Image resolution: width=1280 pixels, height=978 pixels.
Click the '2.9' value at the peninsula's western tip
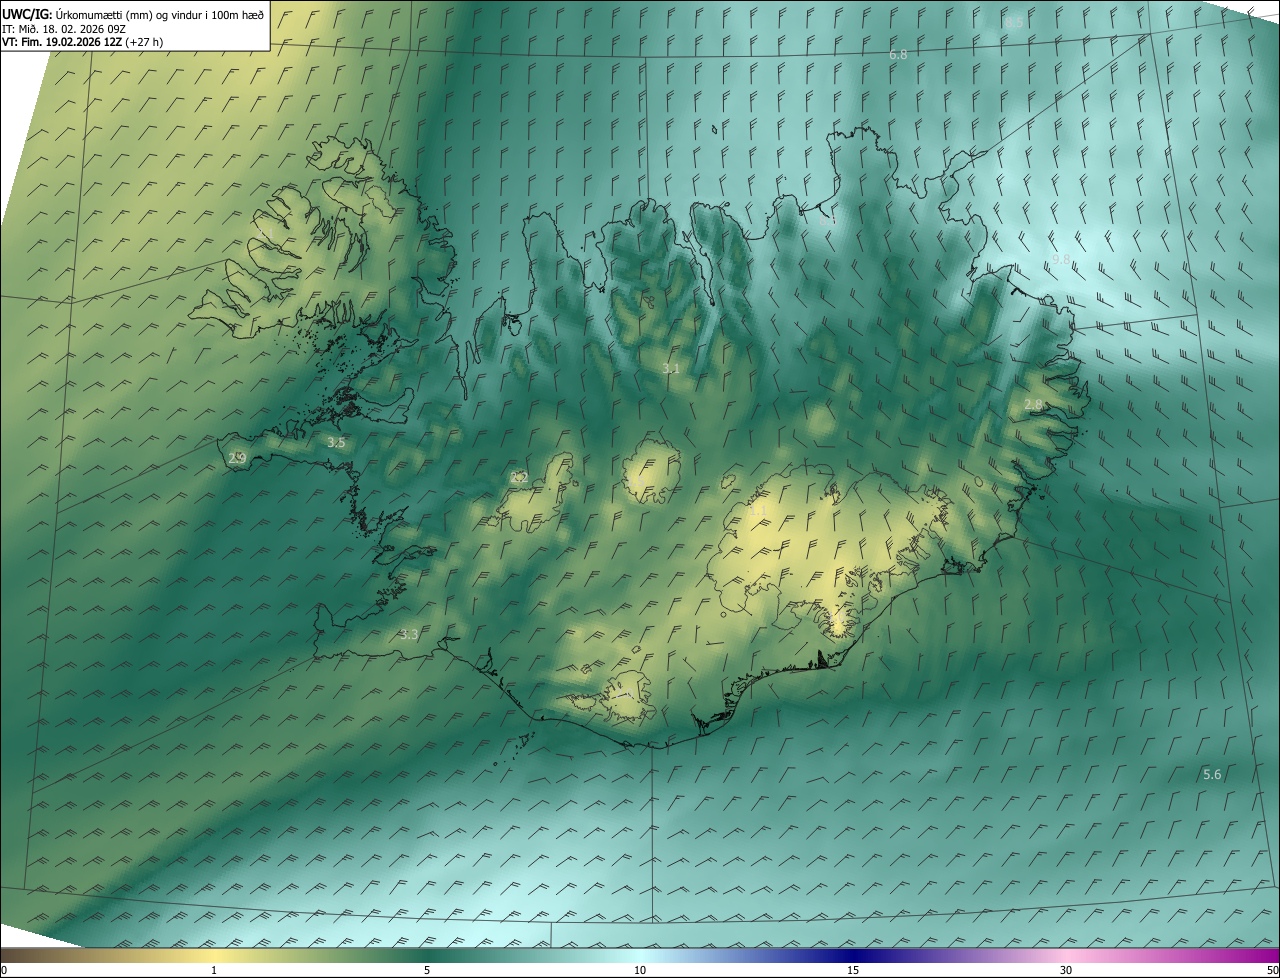[237, 458]
